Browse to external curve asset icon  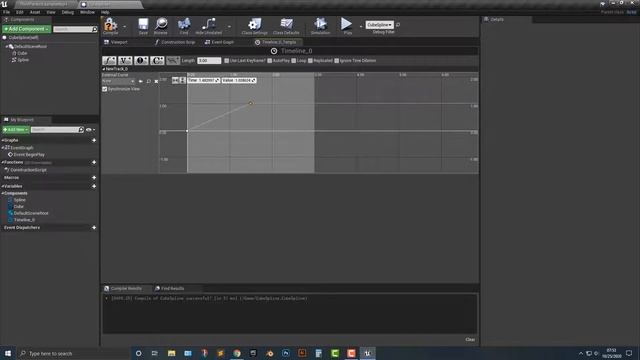(149, 81)
